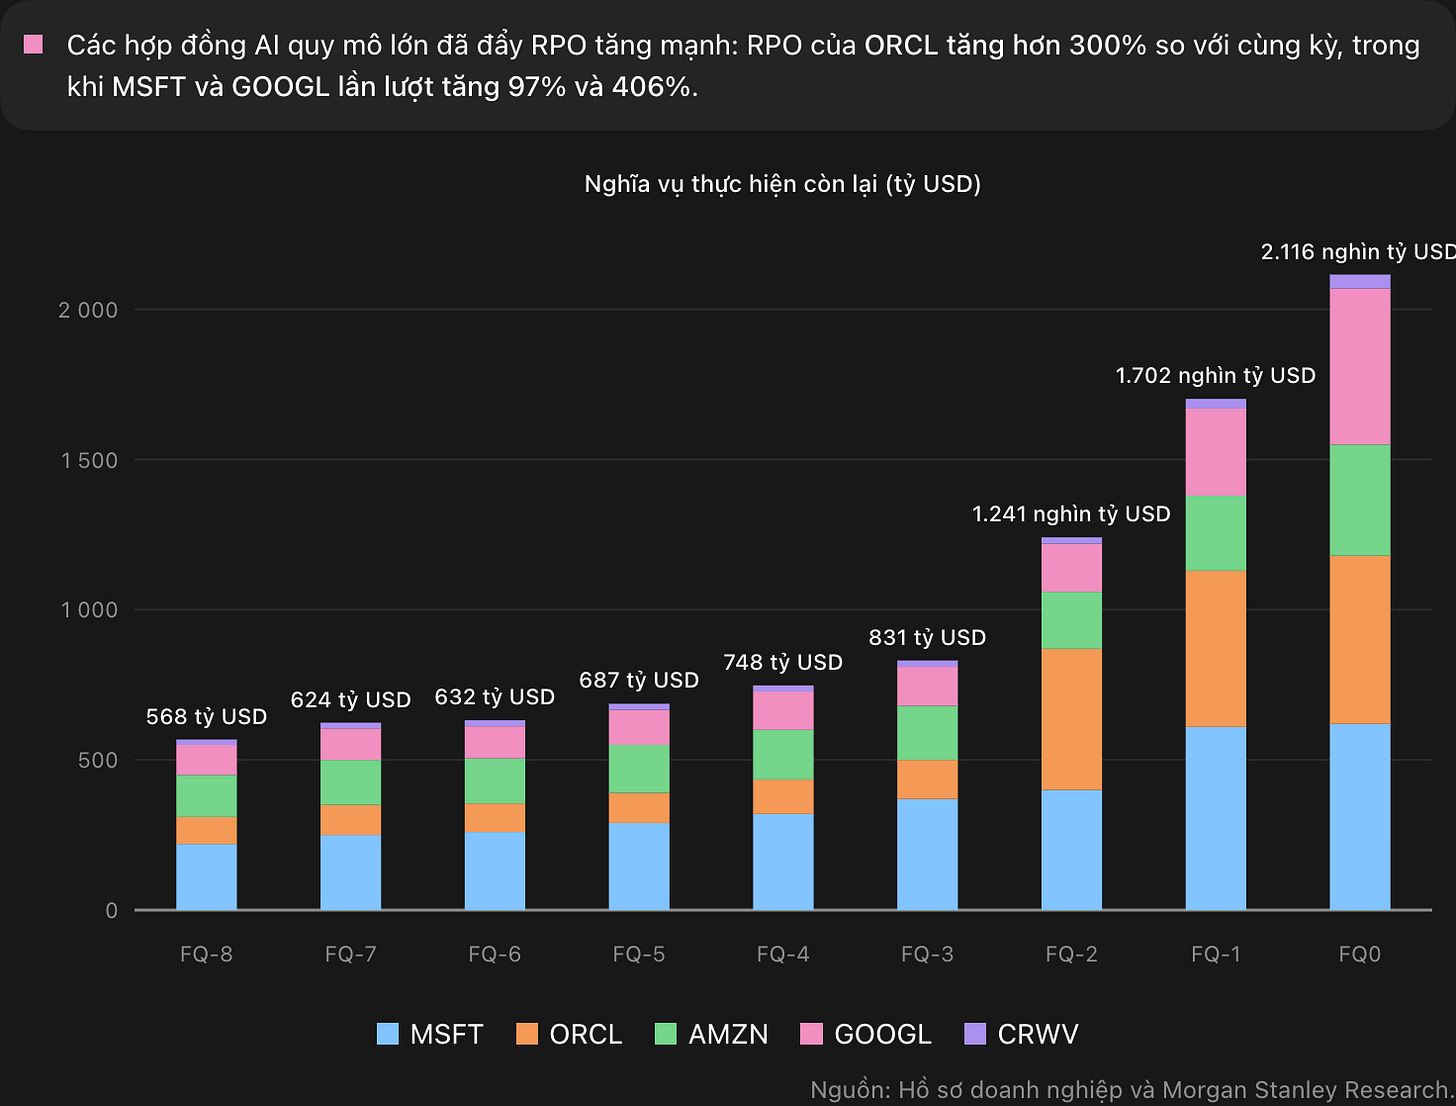Click the FQ-5 x-axis label
This screenshot has width=1456, height=1106.
[639, 954]
